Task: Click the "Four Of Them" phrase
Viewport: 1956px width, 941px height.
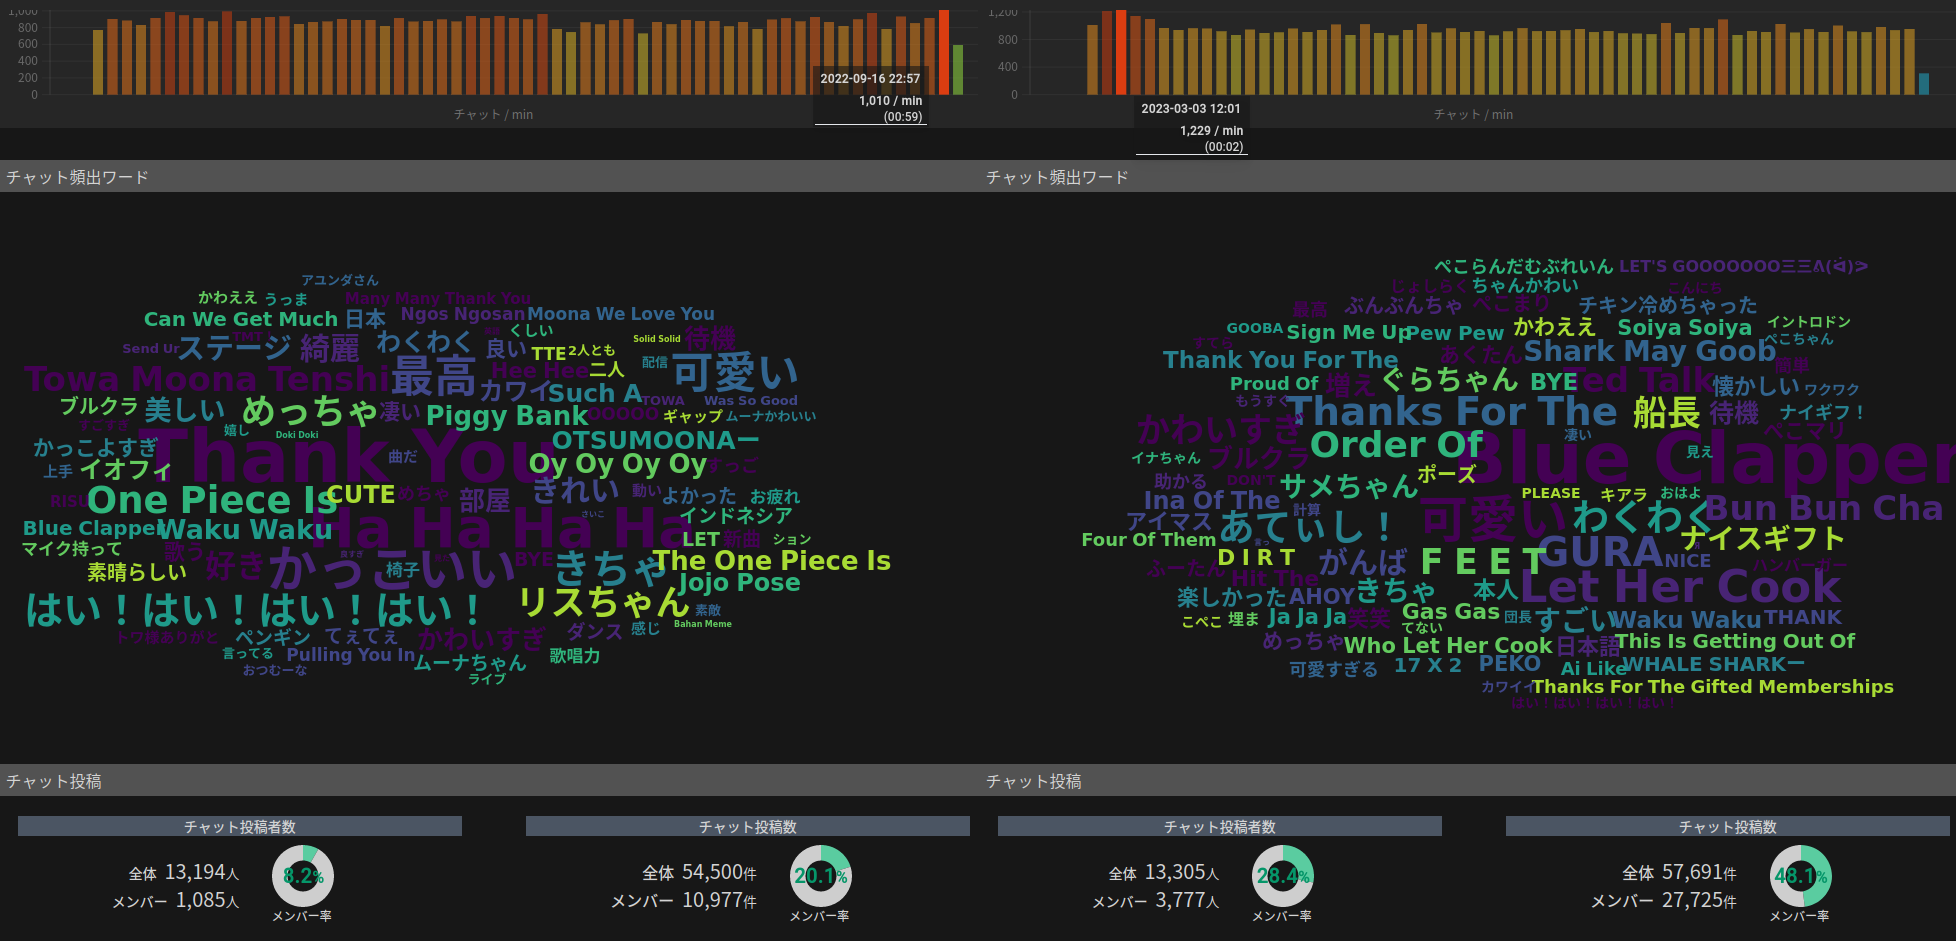Action: click(1149, 540)
